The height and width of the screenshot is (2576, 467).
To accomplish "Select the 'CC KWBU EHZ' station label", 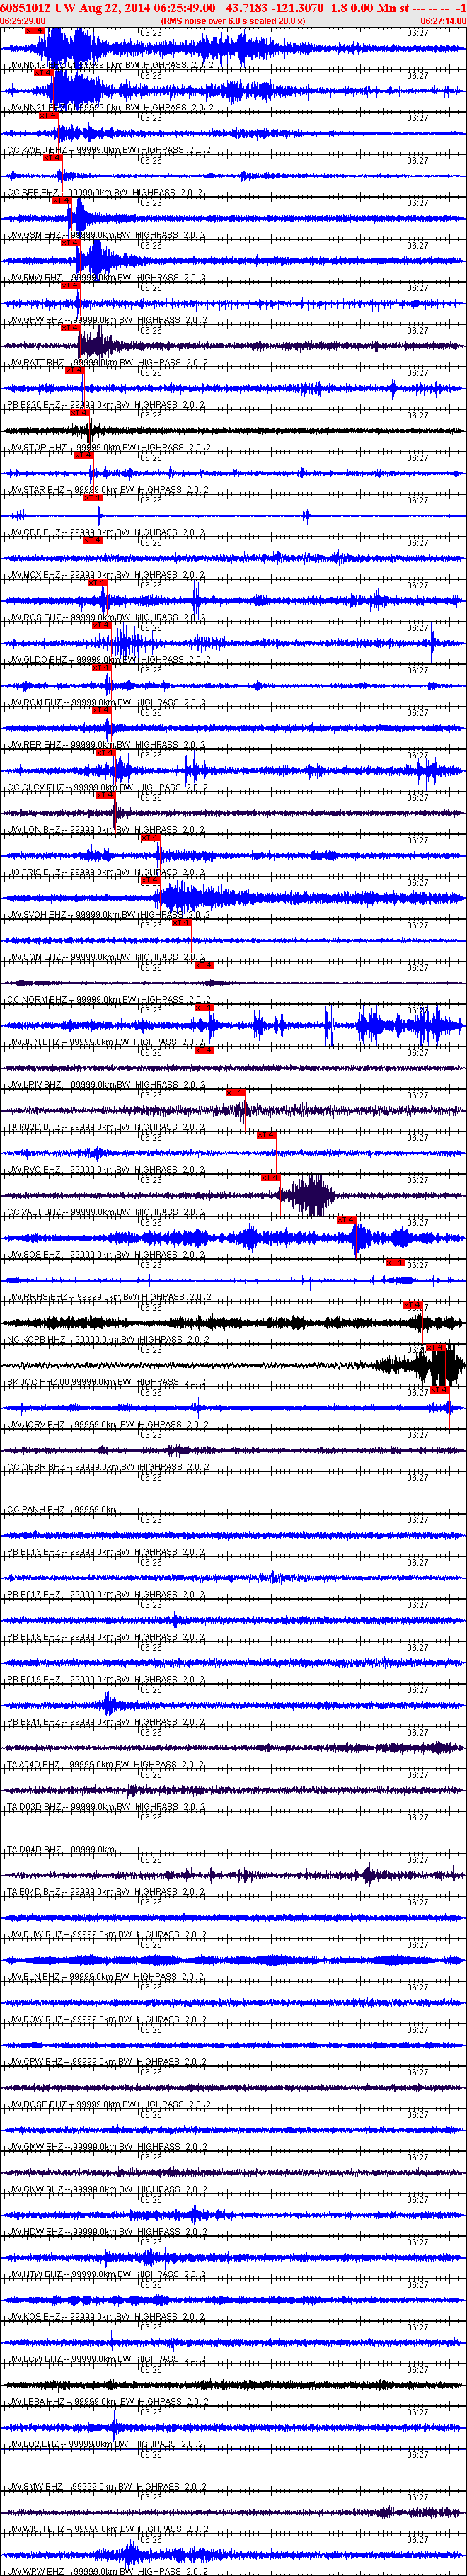I will pos(36,150).
